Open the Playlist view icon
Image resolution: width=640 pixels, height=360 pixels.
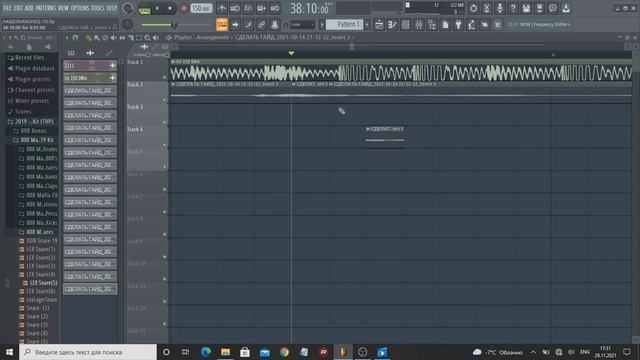tap(379, 24)
